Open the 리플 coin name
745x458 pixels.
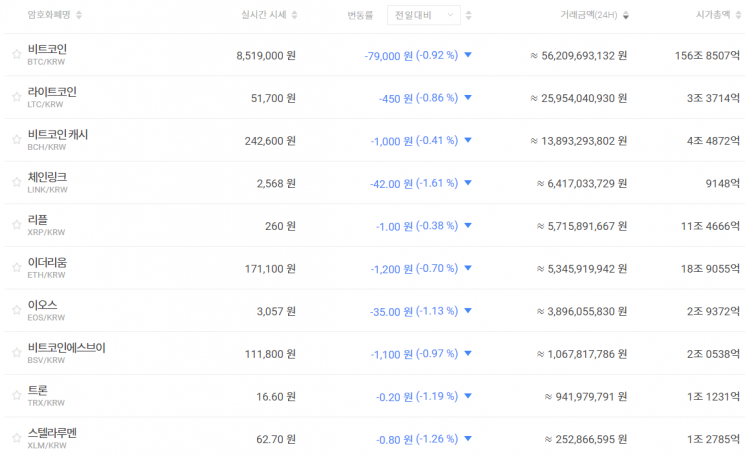38,220
